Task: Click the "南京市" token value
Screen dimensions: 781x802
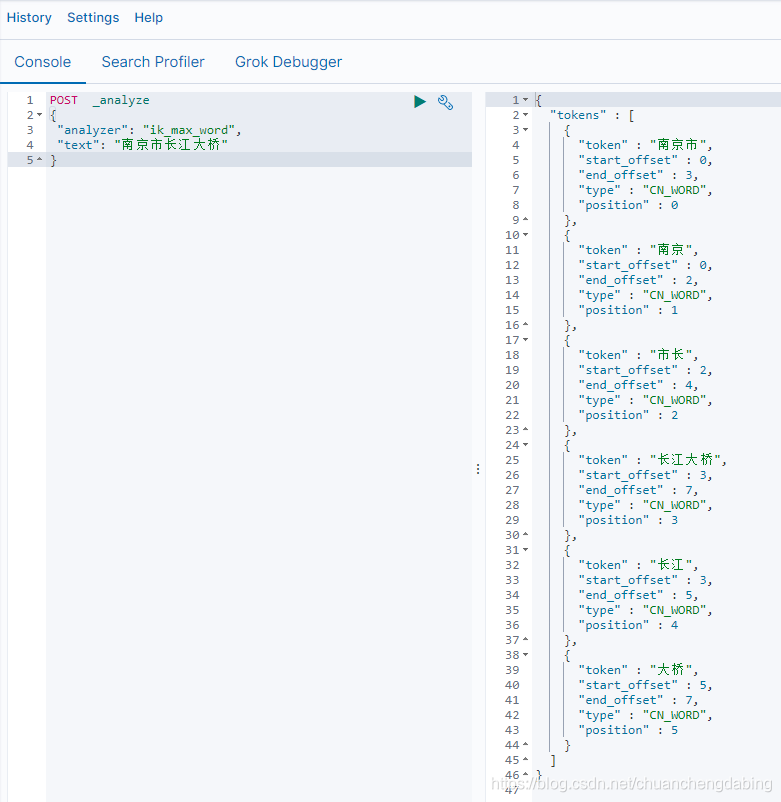Action: pyautogui.click(x=678, y=145)
